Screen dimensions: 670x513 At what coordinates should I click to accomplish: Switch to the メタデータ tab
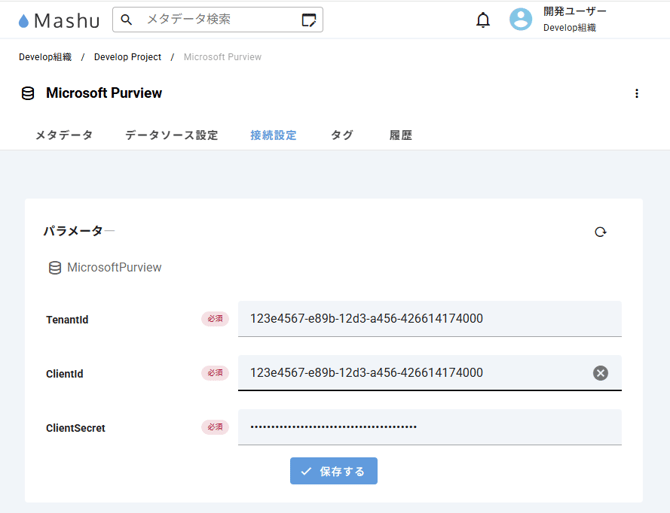pos(64,135)
